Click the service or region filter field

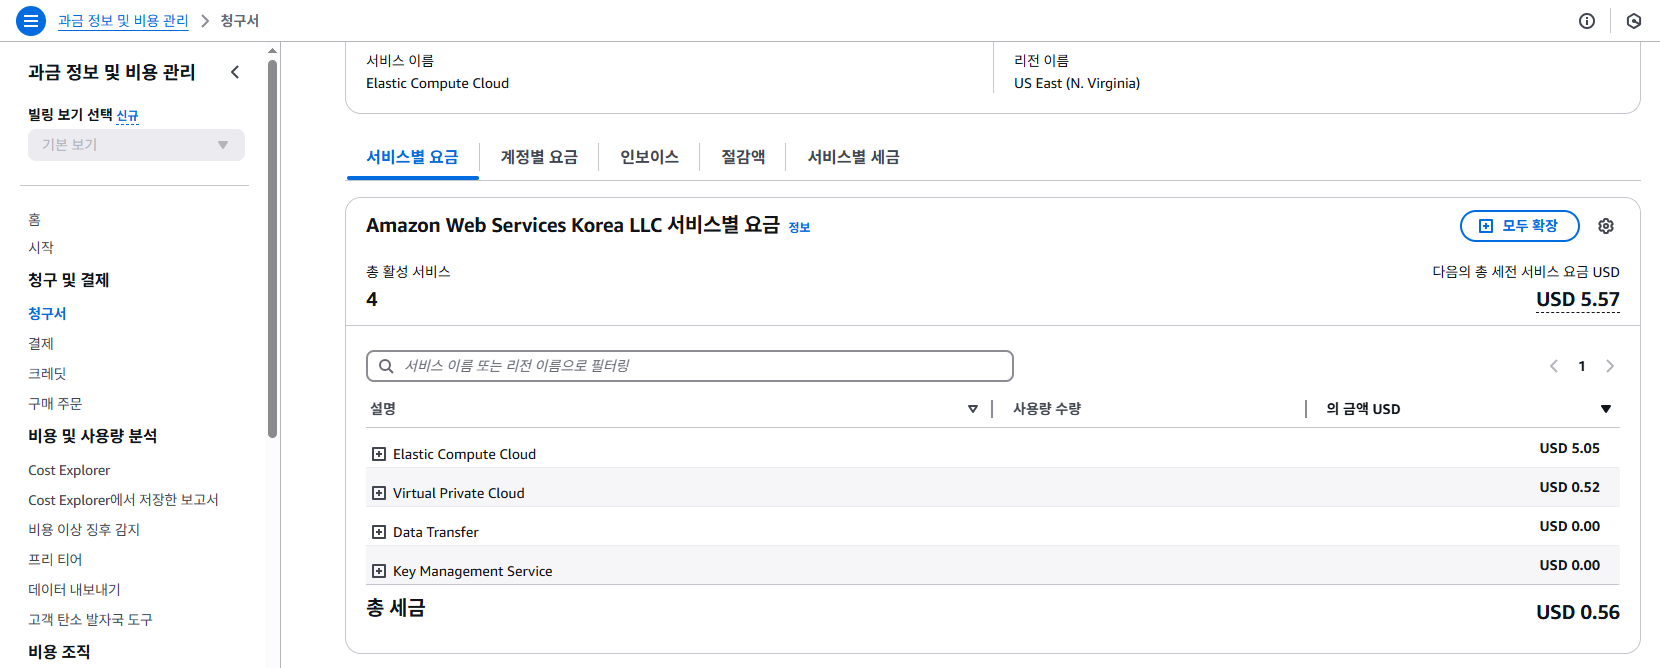point(690,366)
